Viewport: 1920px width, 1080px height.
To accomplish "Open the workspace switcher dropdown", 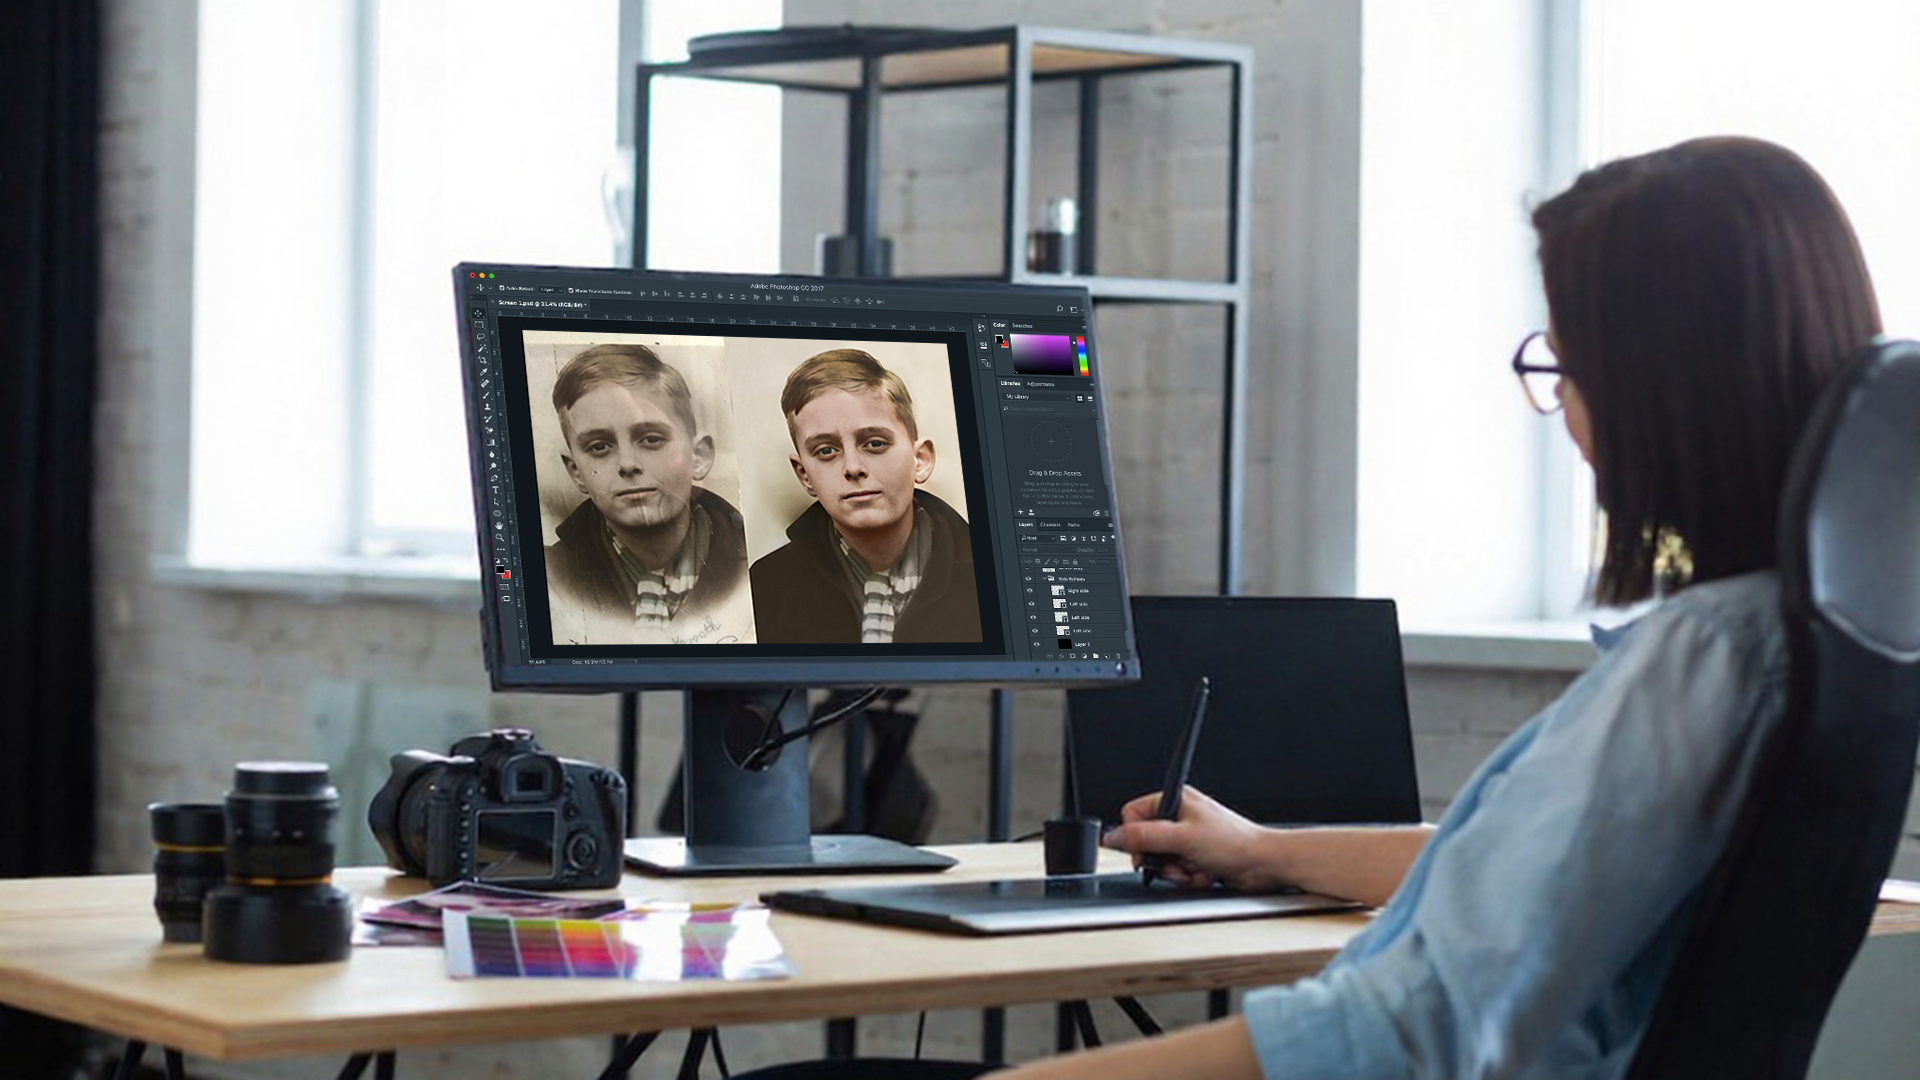I will [x=1076, y=310].
